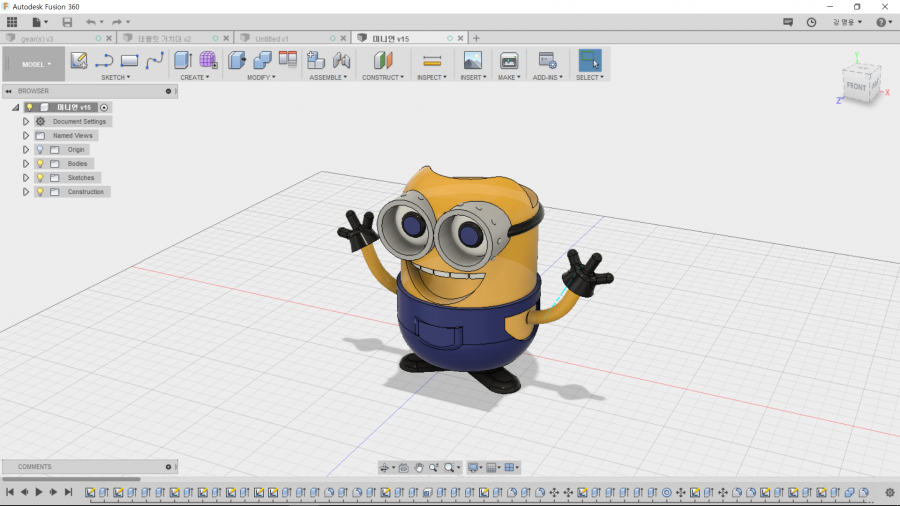Viewport: 900px width, 506px height.
Task: Select the Split Body tool
Action: tap(288, 60)
